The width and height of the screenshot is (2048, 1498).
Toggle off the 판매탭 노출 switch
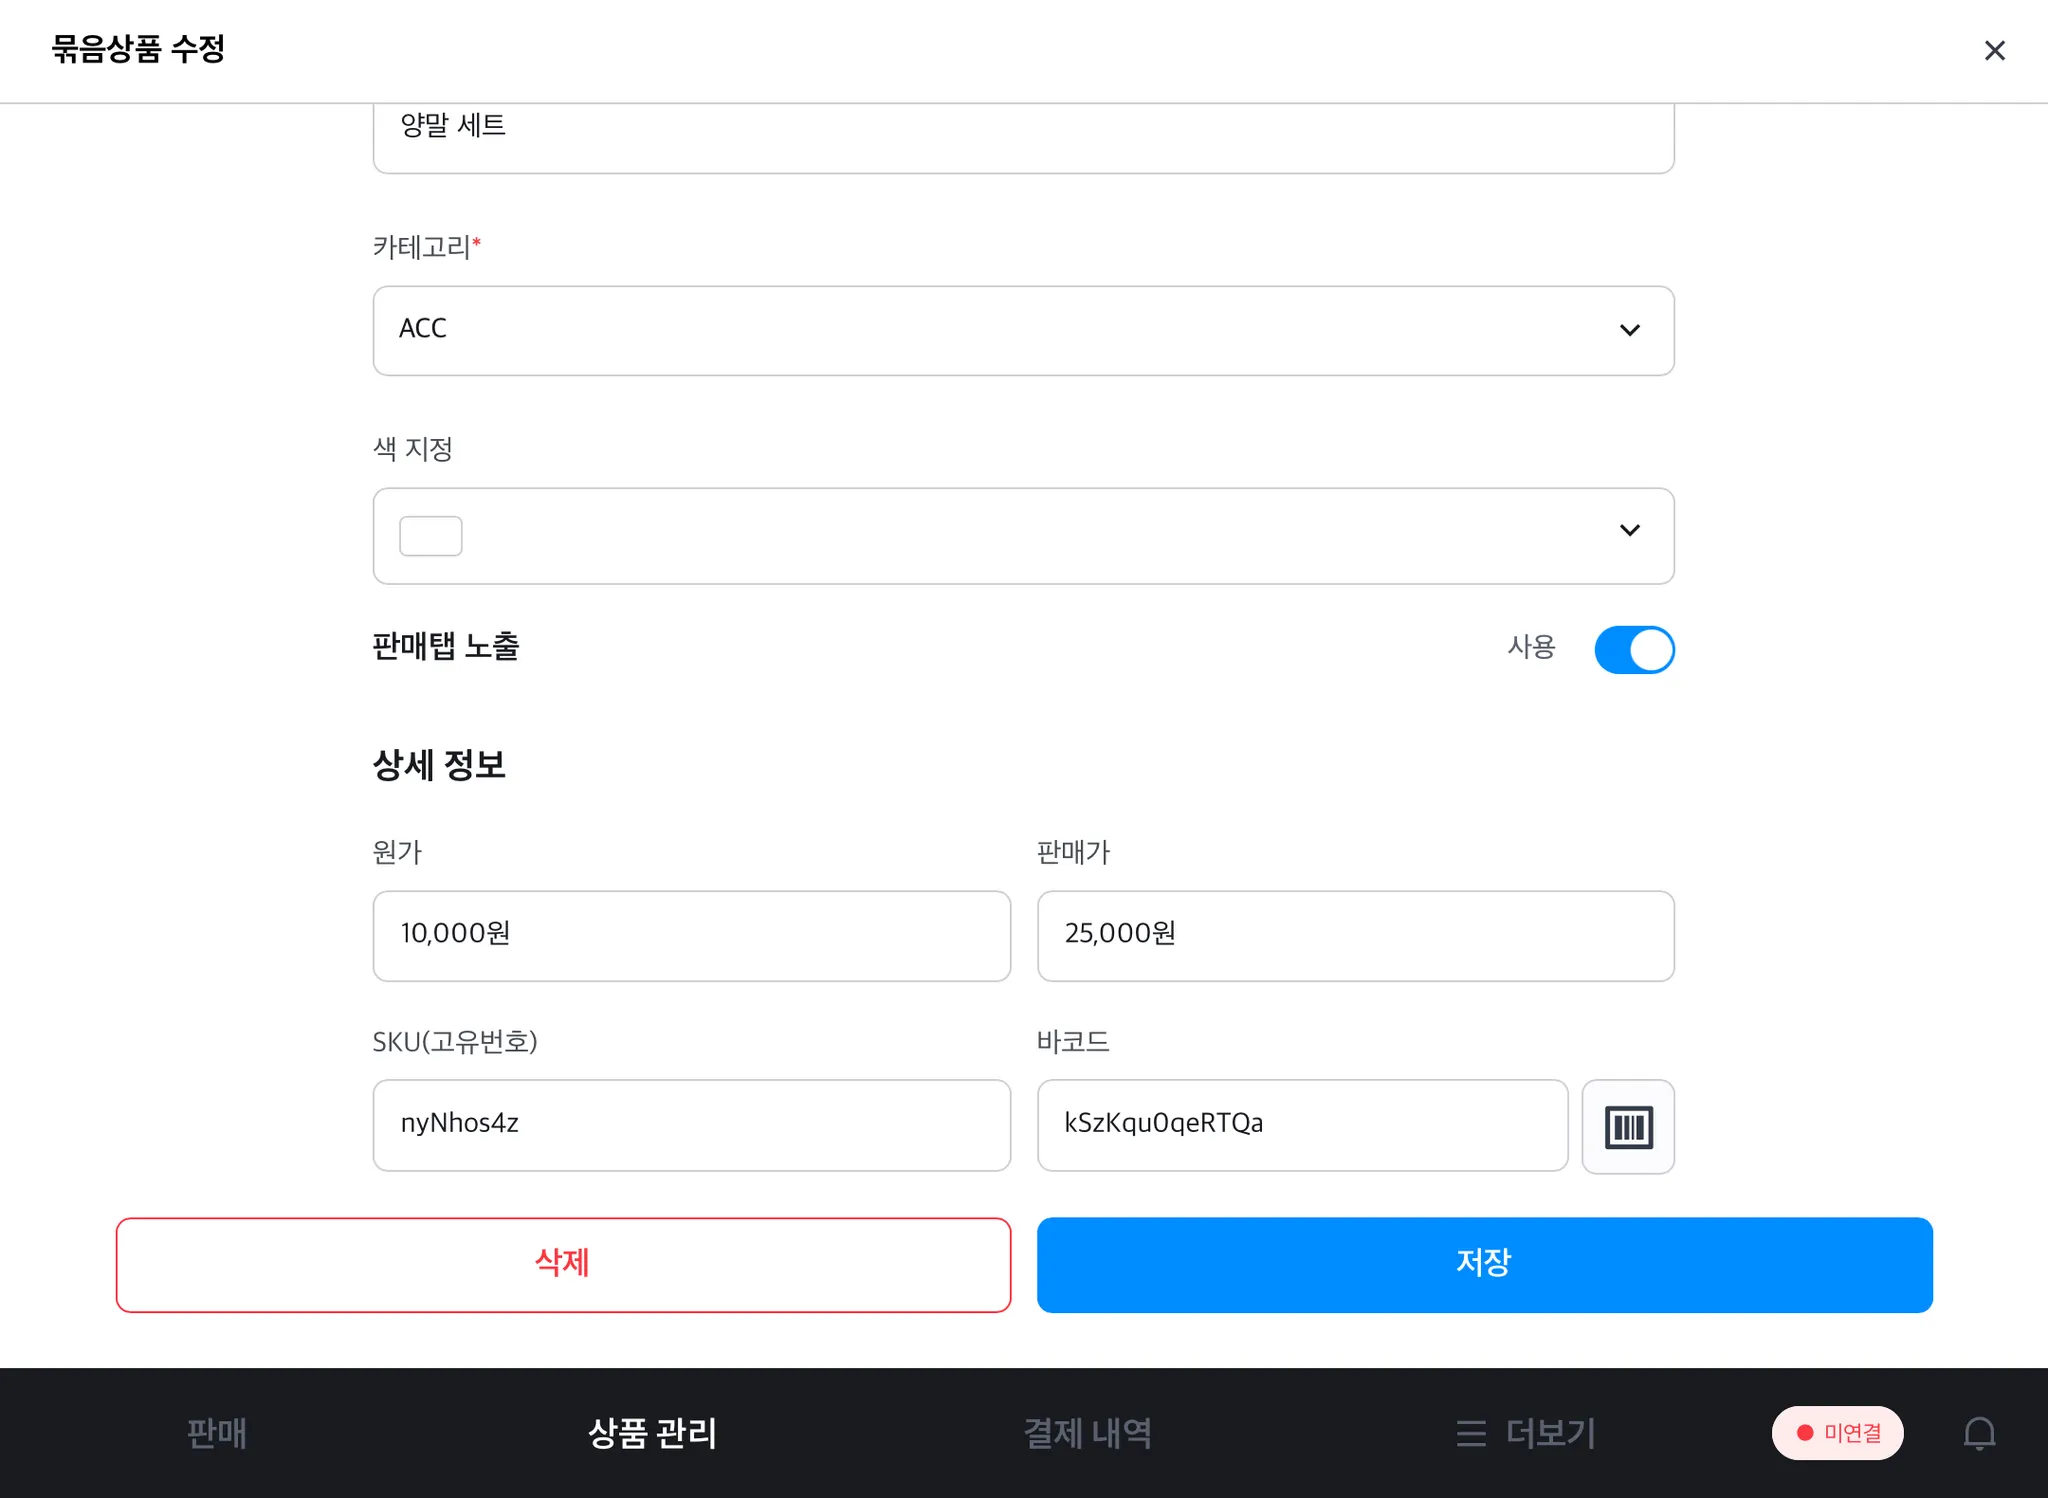1634,649
